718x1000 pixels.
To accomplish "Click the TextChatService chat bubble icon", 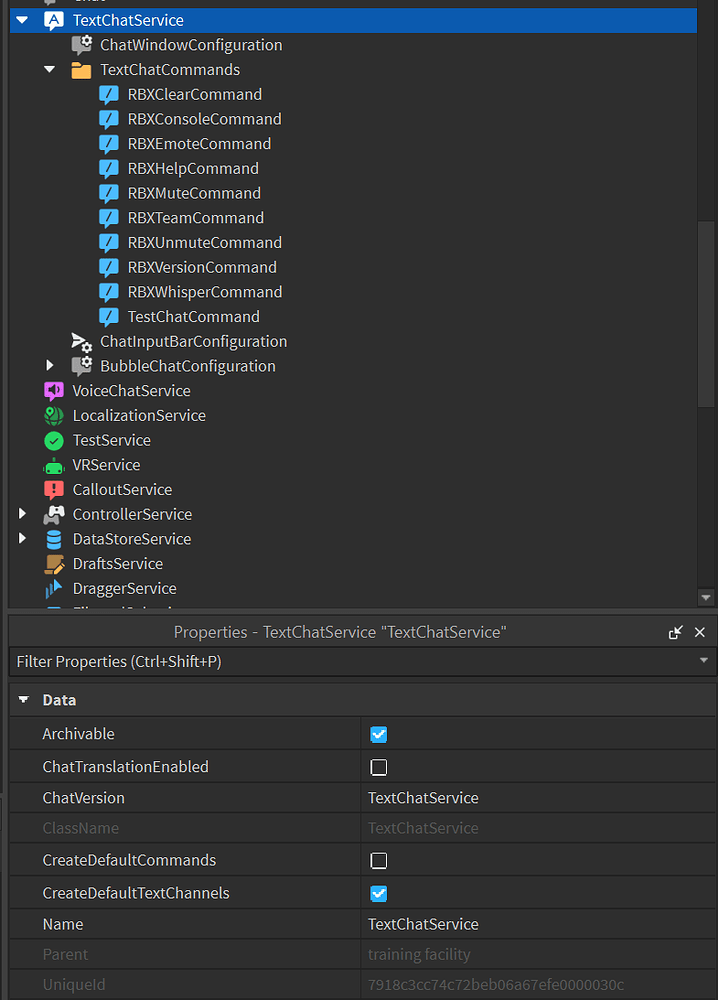I will coord(53,20).
